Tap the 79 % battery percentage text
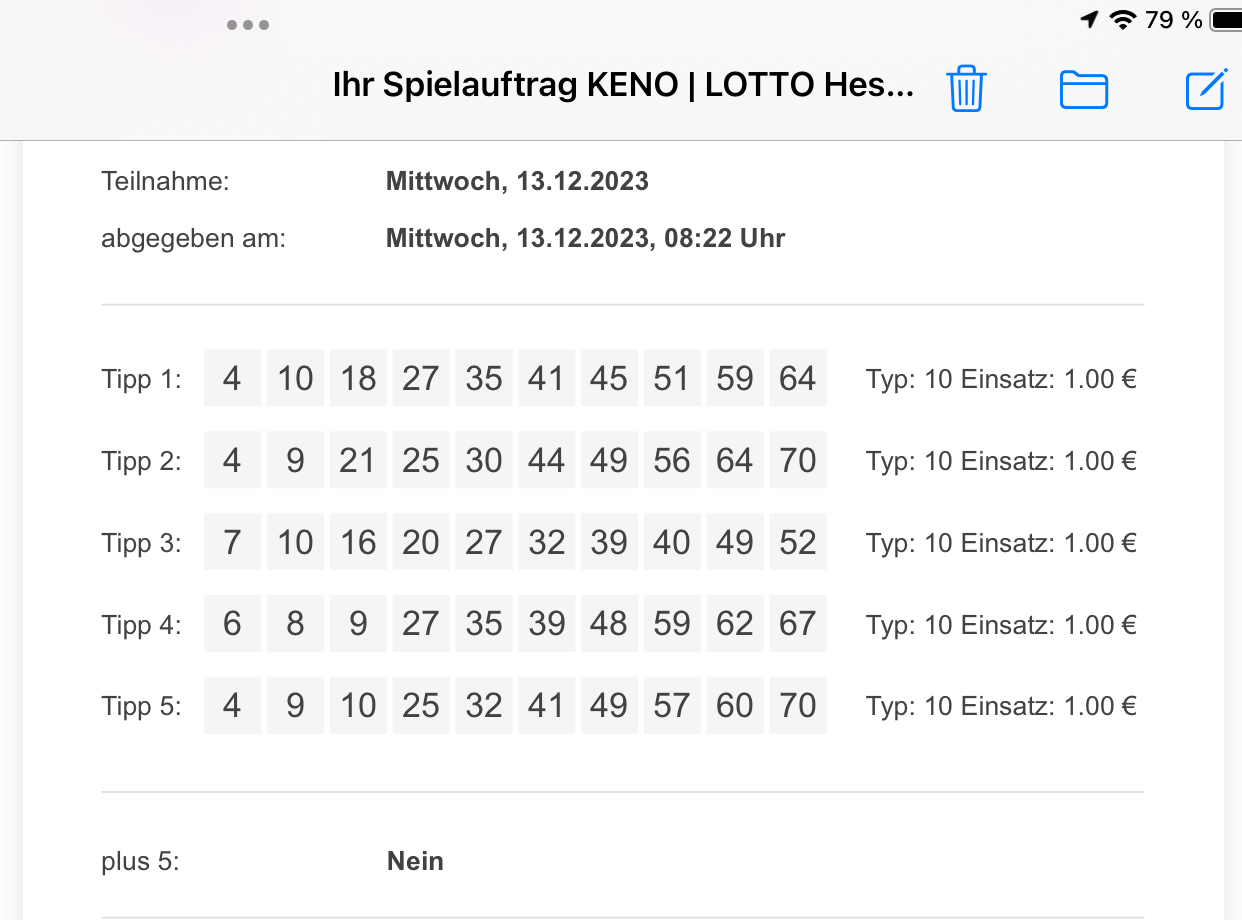The height and width of the screenshot is (920, 1242). 1174,19
